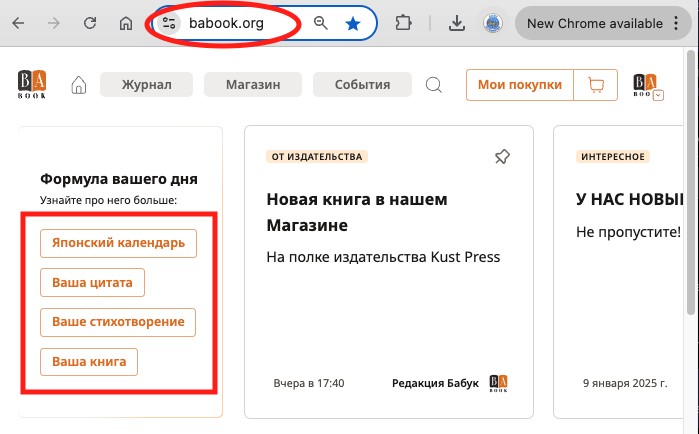The width and height of the screenshot is (699, 434).
Task: Open the browser home page icon
Action: pyautogui.click(x=126, y=23)
